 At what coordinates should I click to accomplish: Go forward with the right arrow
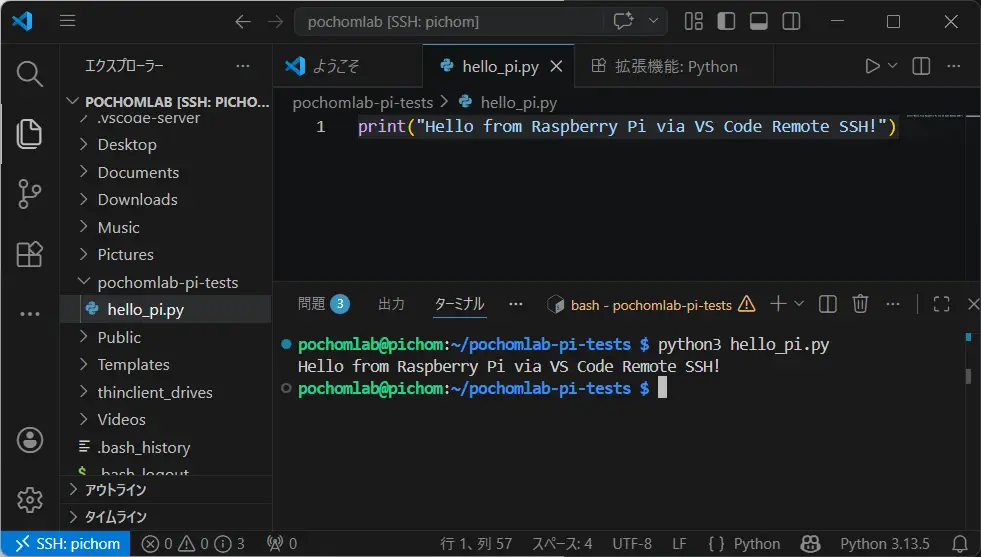pos(275,22)
